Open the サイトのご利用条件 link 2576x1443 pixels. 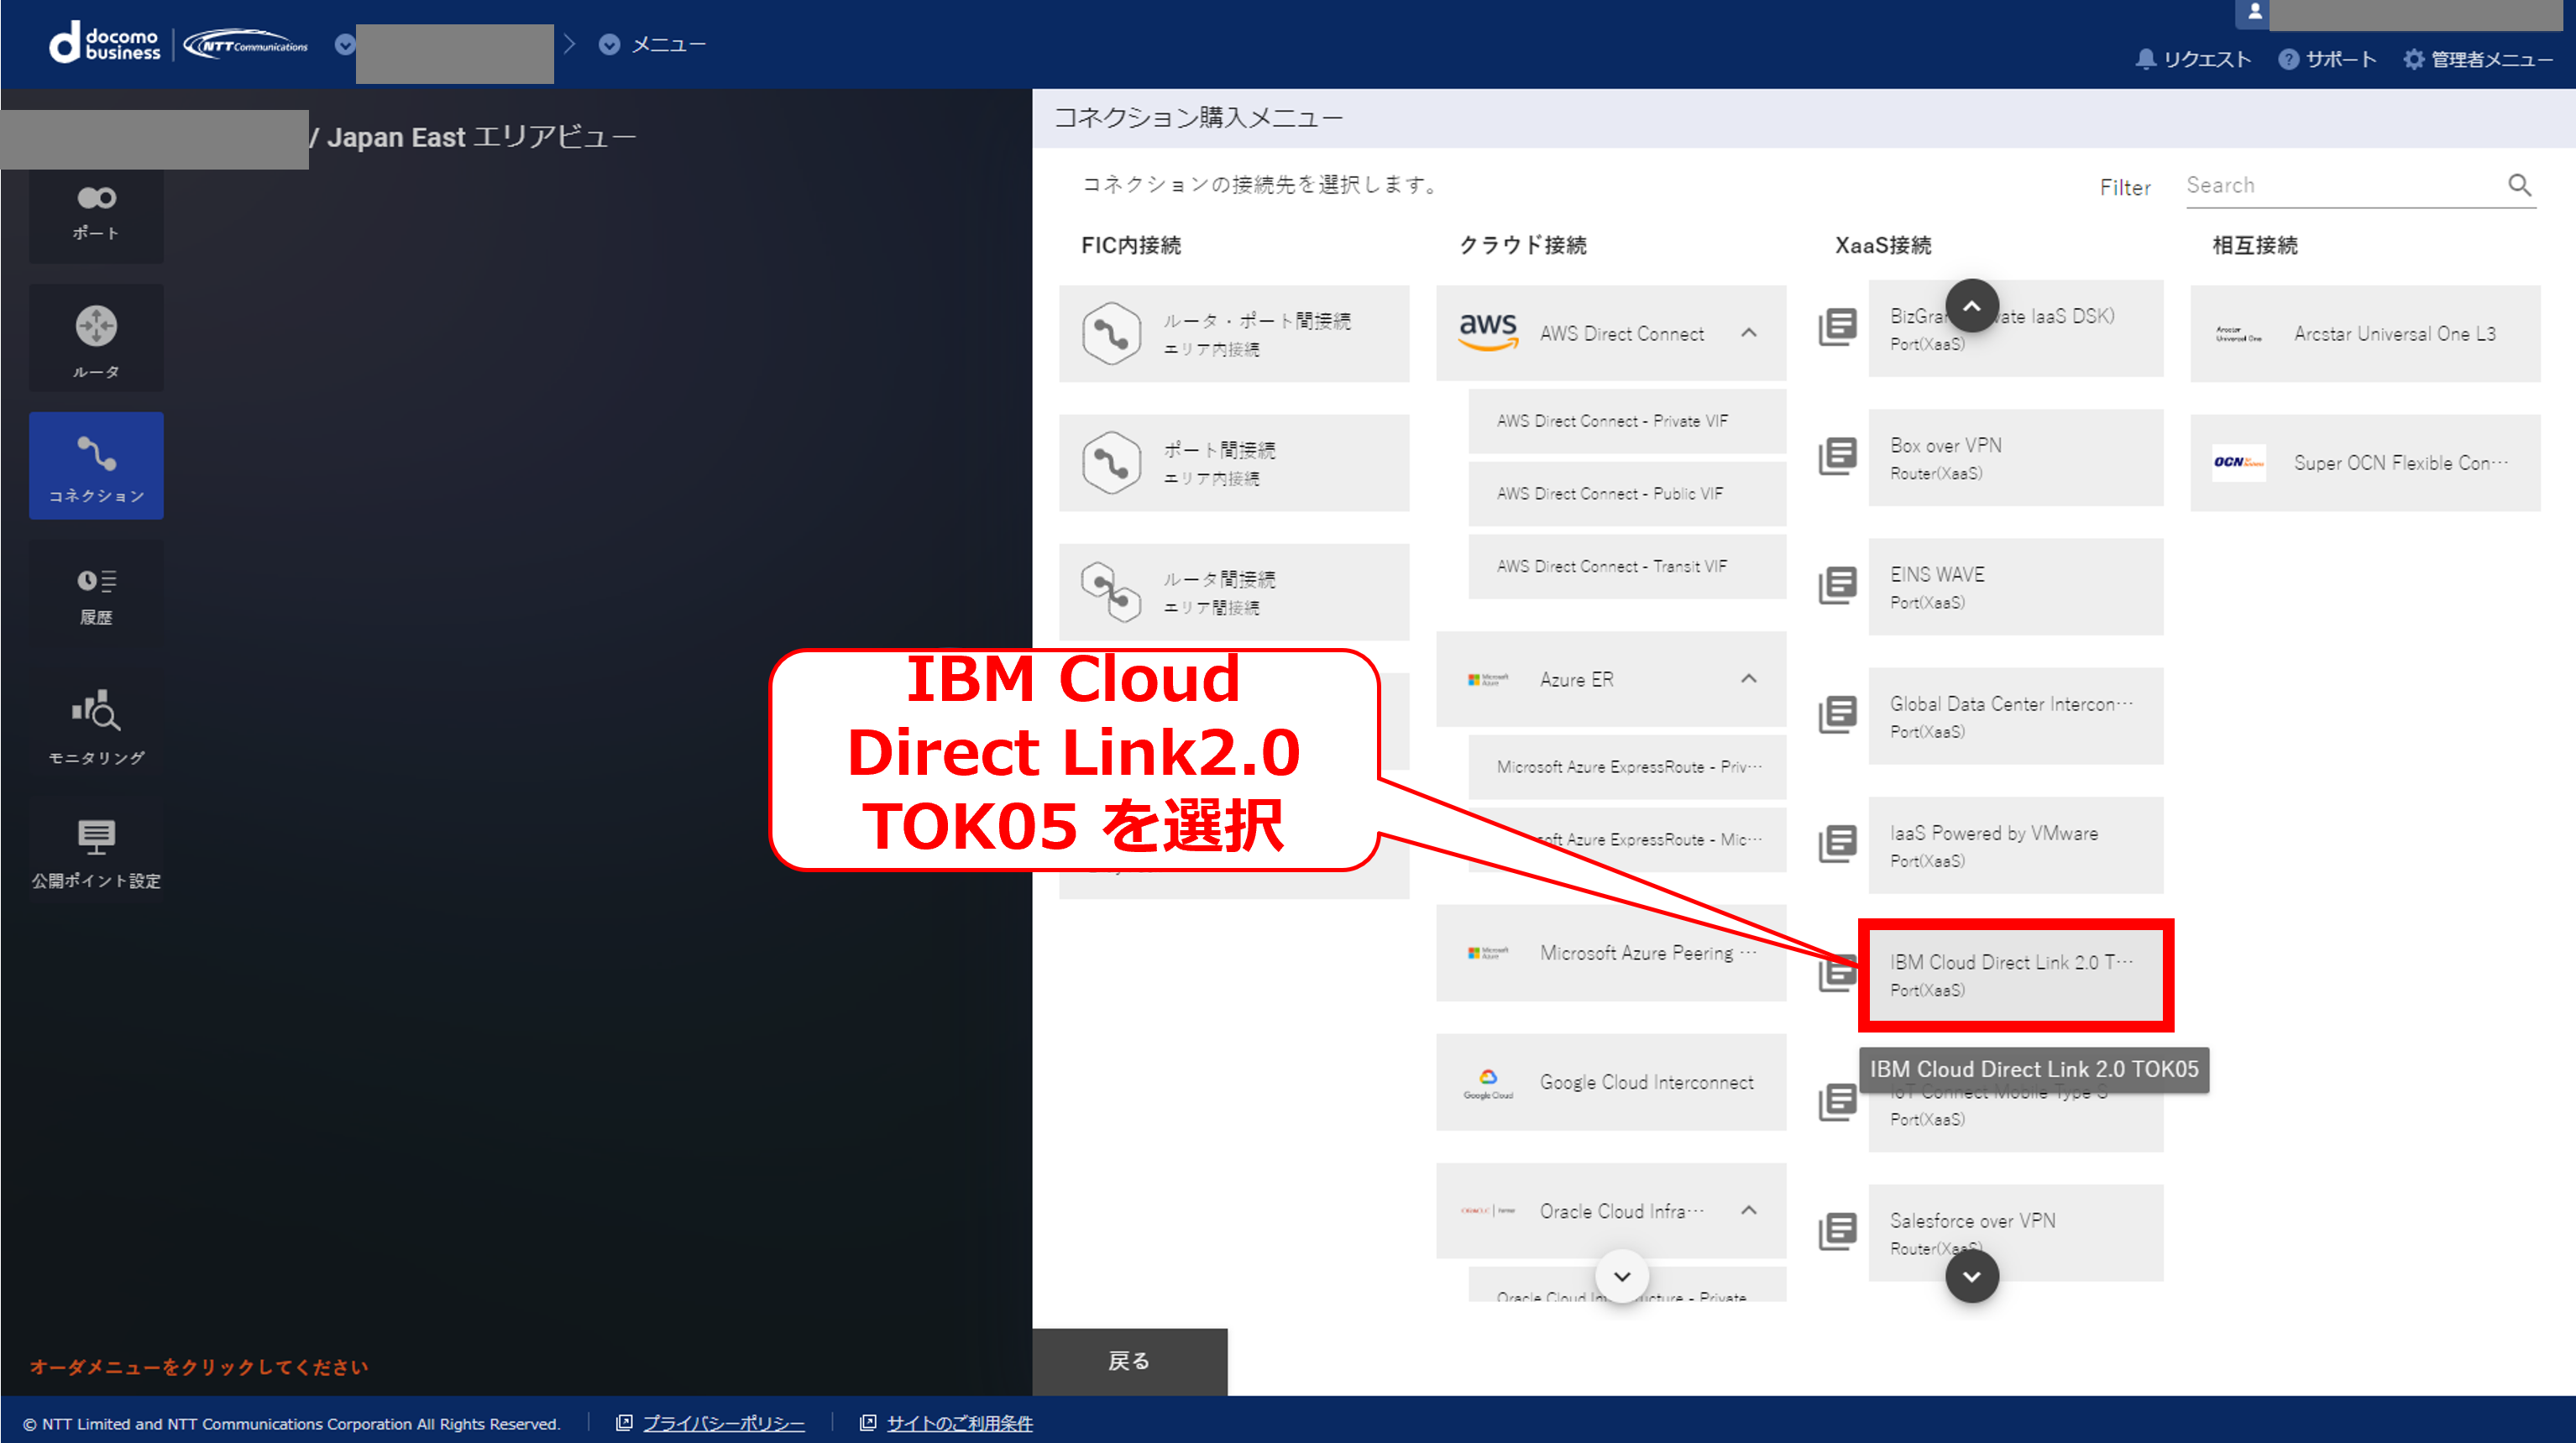[x=959, y=1423]
